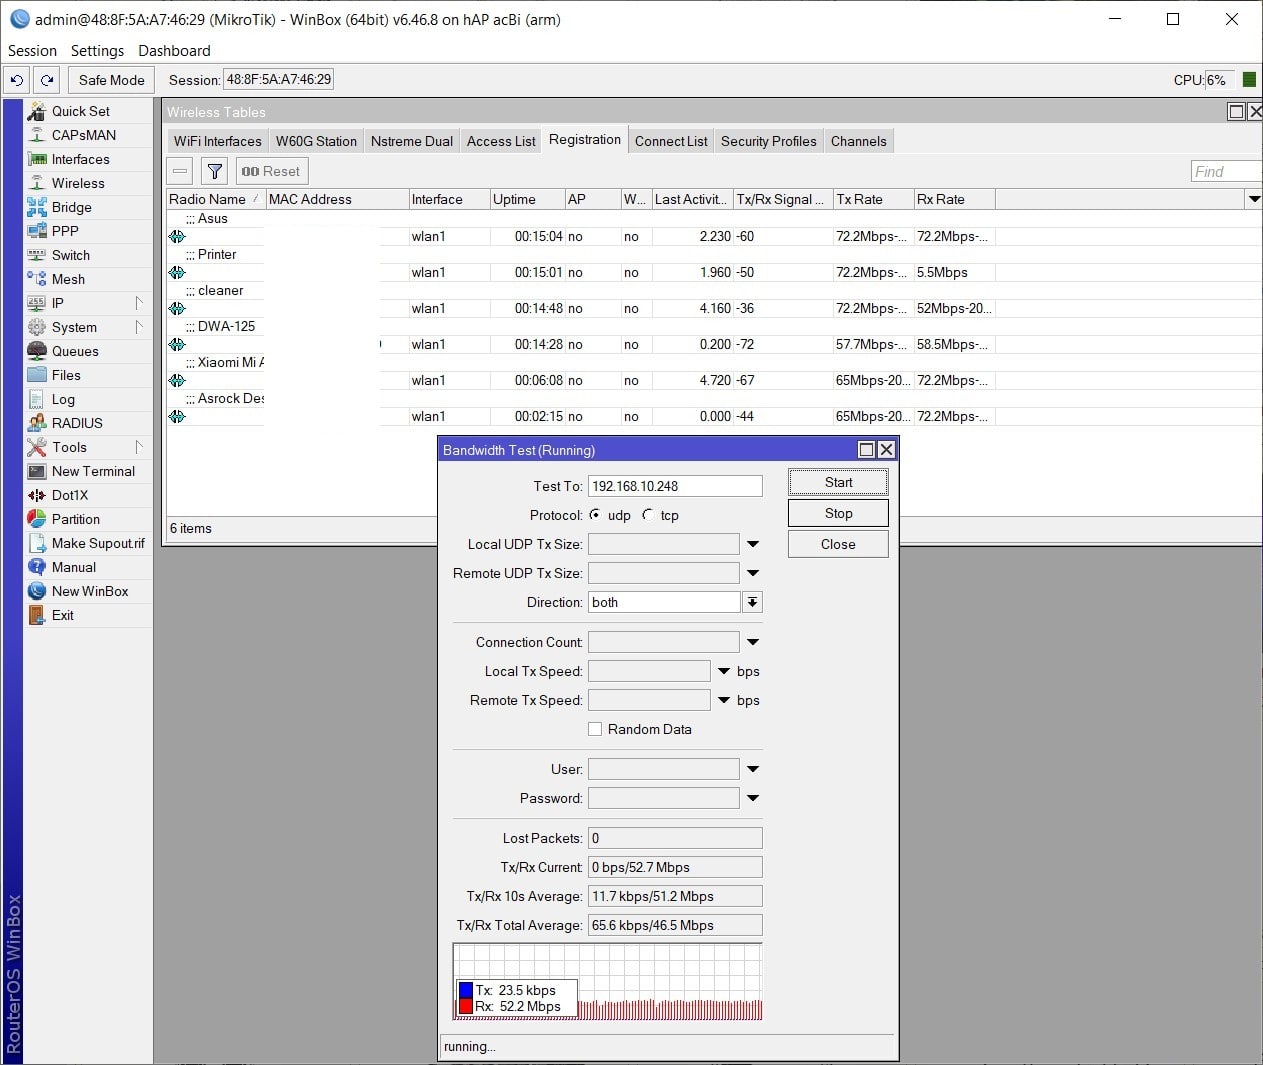Click the Find search field

[1226, 171]
